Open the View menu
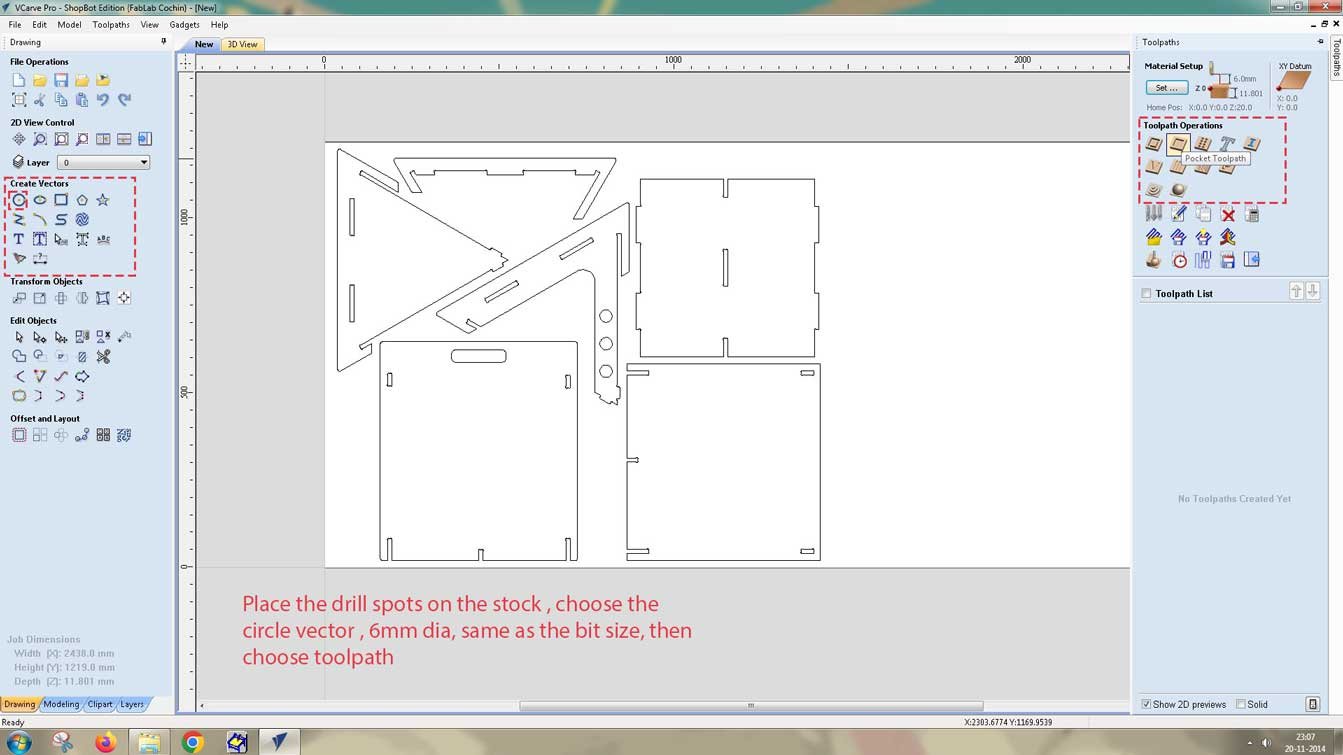The width and height of the screenshot is (1343, 755). tap(149, 24)
